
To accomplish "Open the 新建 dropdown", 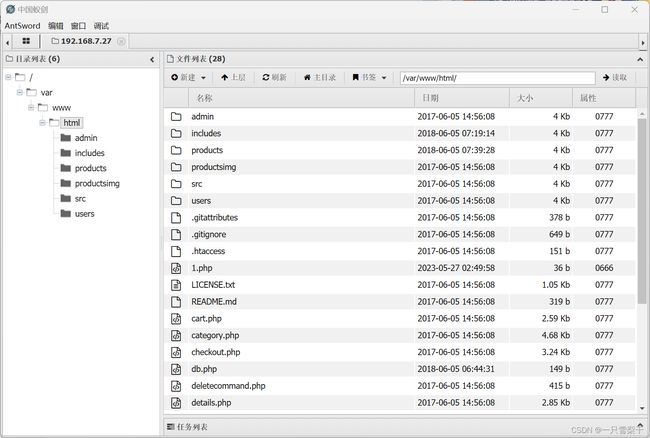I will coord(189,77).
